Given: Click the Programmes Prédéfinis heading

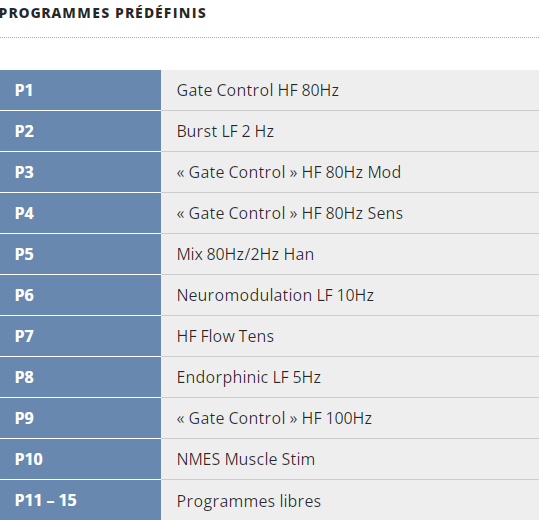Looking at the screenshot, I should tap(103, 13).
